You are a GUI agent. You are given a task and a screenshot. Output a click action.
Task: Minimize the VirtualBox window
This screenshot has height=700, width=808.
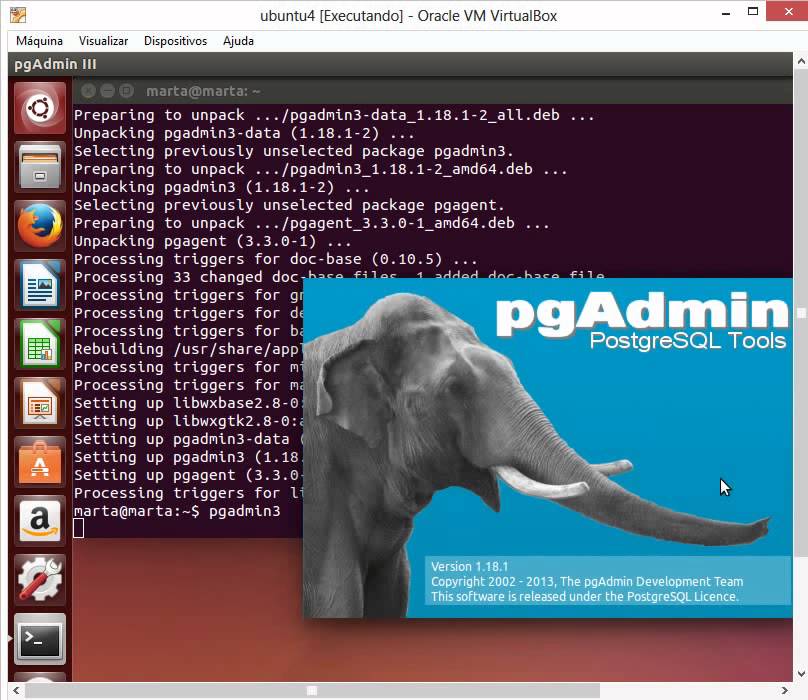click(726, 14)
